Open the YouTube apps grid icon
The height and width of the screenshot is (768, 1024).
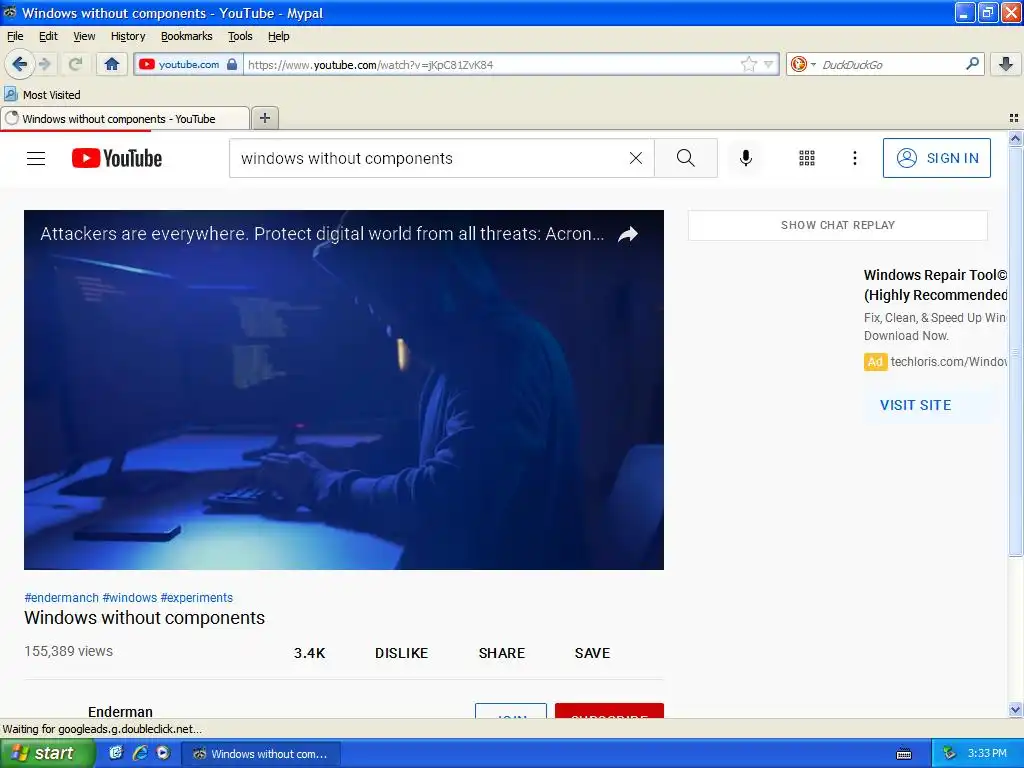coord(807,158)
